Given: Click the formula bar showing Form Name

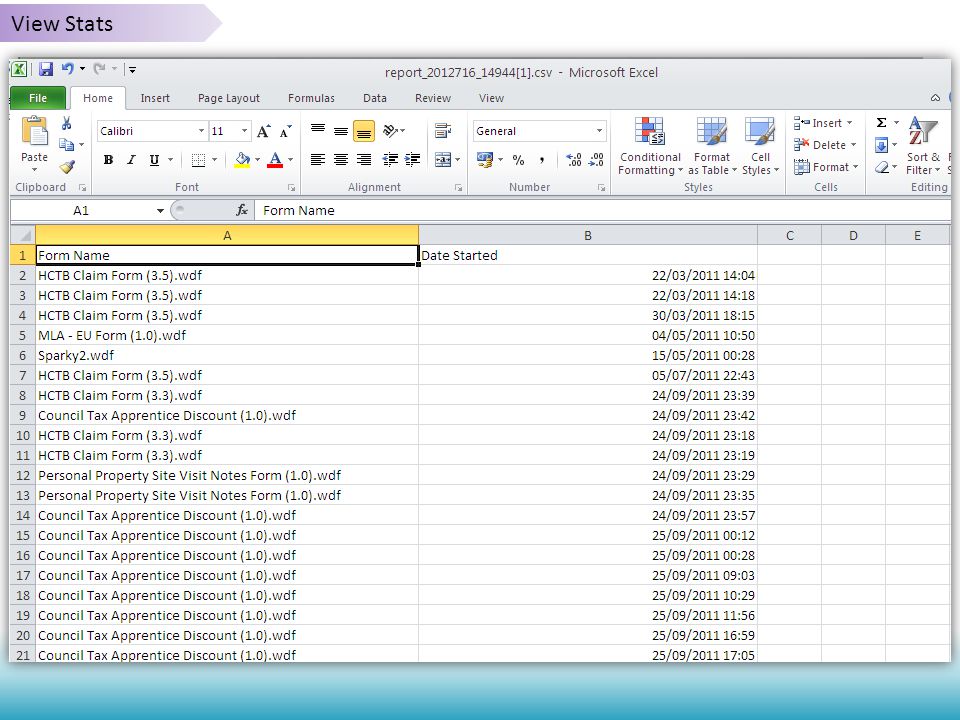Looking at the screenshot, I should 602,211.
